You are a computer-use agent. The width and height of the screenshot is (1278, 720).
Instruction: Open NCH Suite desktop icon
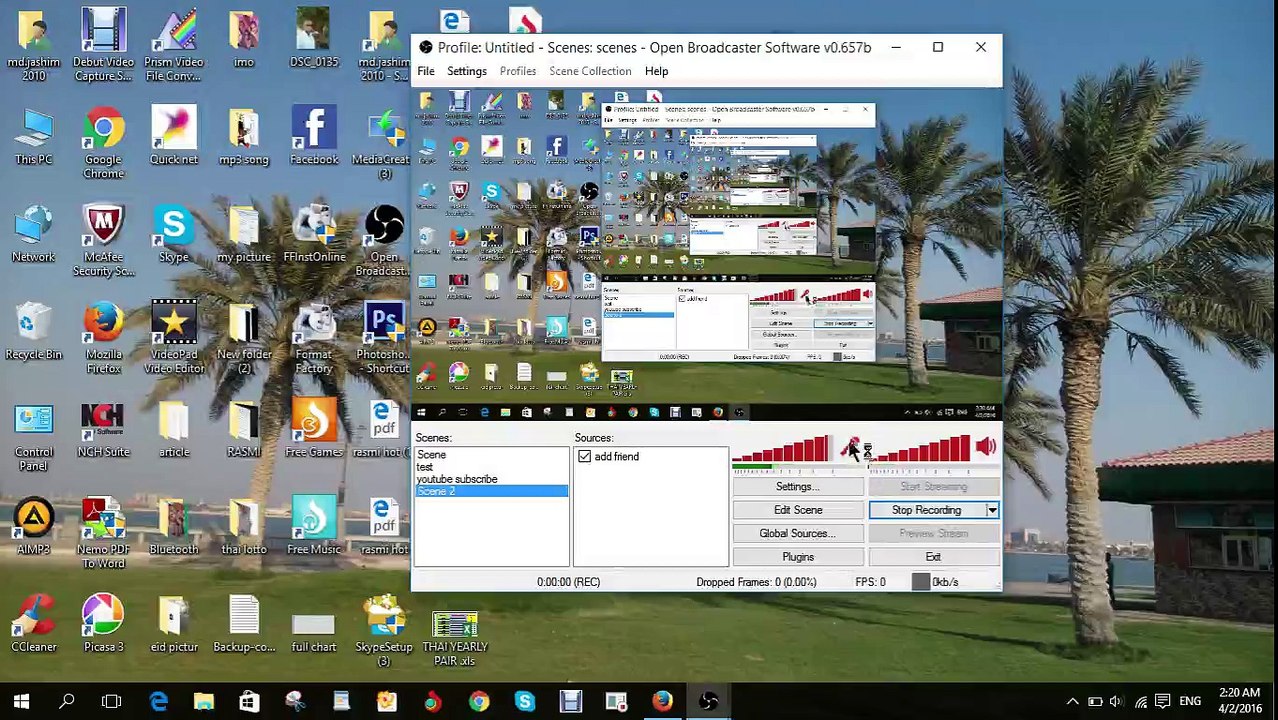(x=103, y=428)
